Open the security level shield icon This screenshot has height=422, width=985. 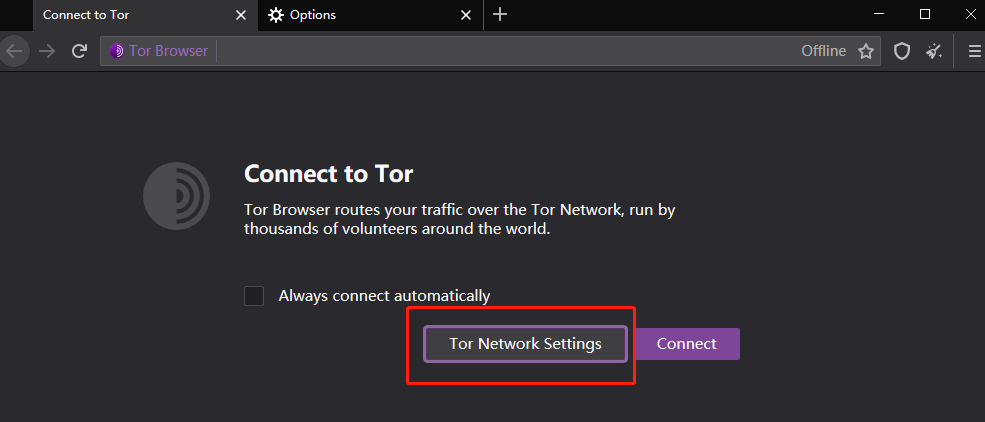[x=902, y=51]
